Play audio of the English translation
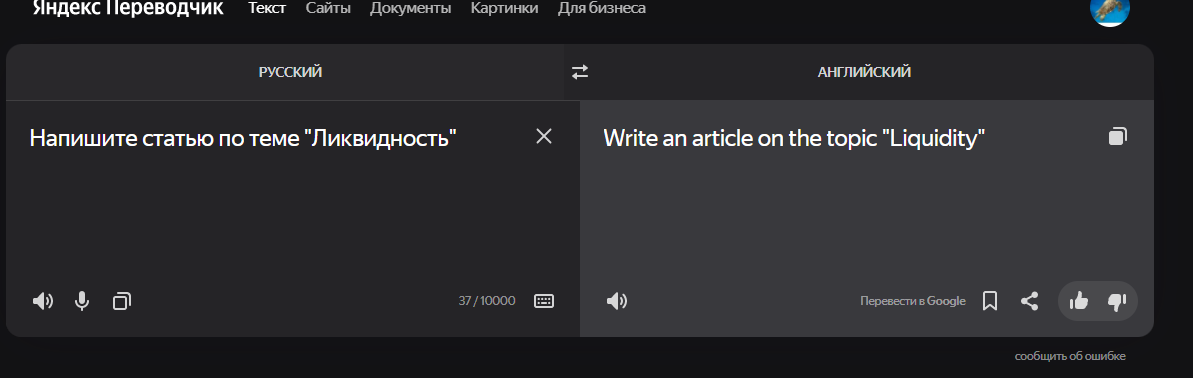The height and width of the screenshot is (378, 1193). click(617, 301)
